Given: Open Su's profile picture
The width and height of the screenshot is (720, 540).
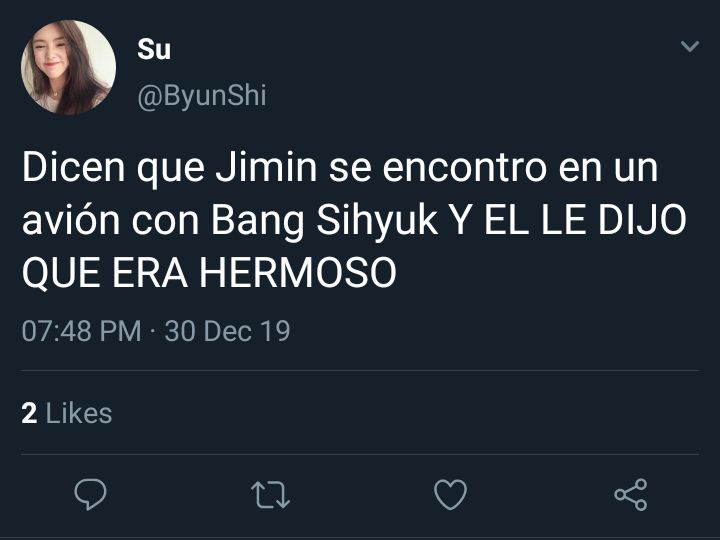Looking at the screenshot, I should (x=68, y=67).
